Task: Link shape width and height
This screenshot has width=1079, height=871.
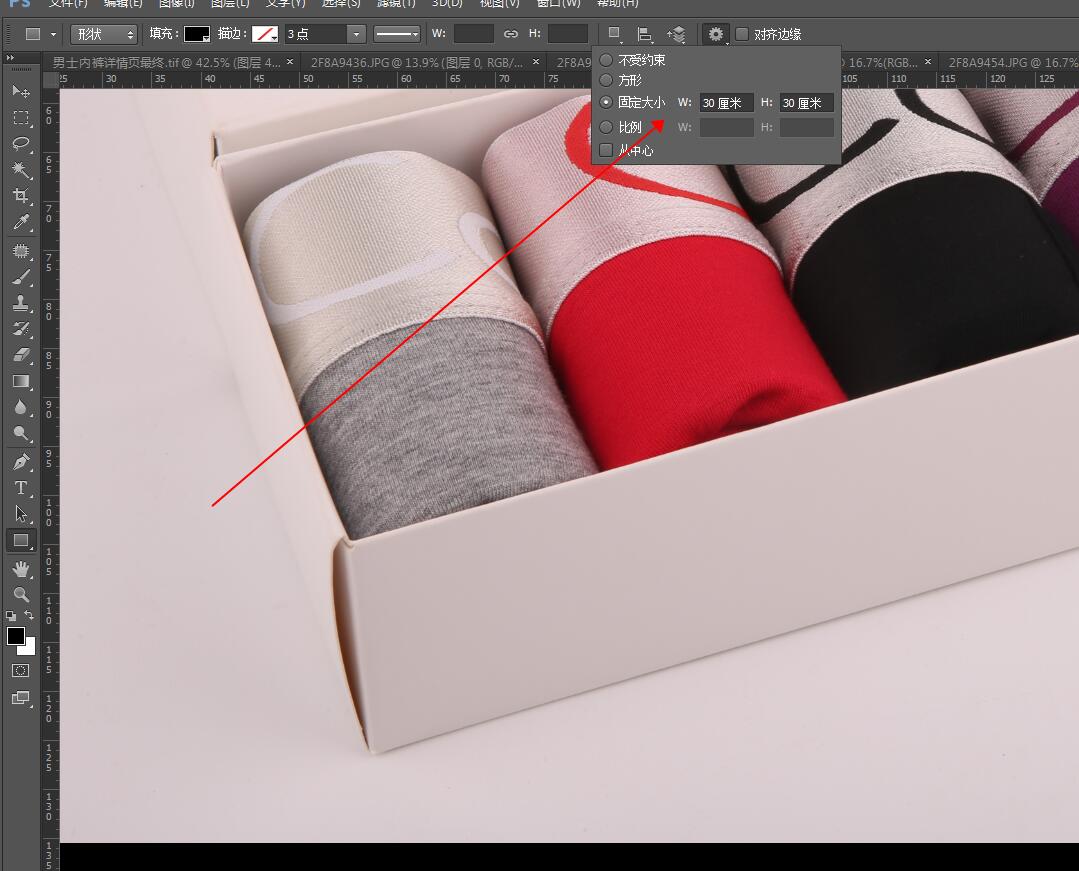Action: (511, 34)
